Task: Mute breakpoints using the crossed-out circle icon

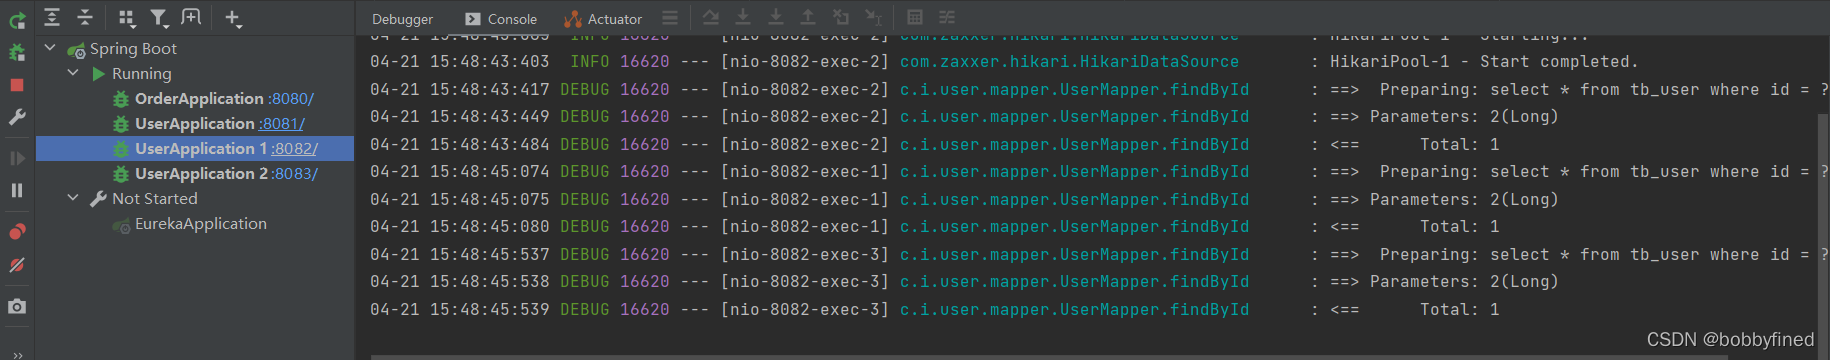Action: (17, 265)
